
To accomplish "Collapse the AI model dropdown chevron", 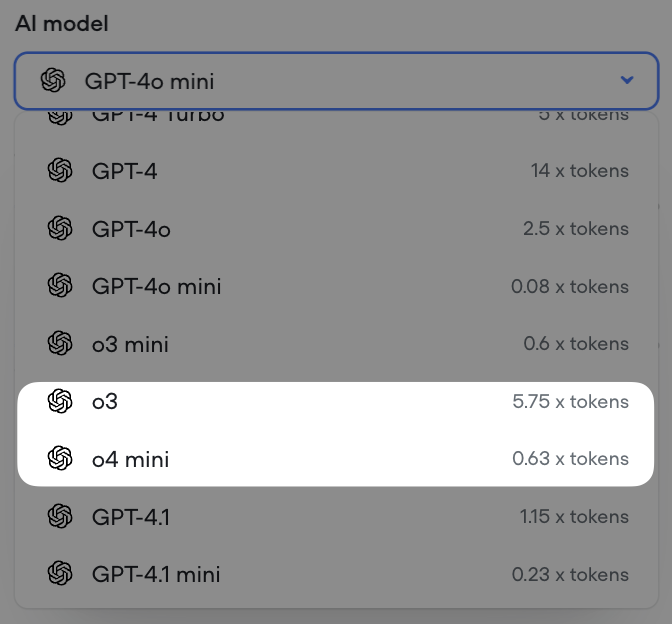I will pos(627,81).
